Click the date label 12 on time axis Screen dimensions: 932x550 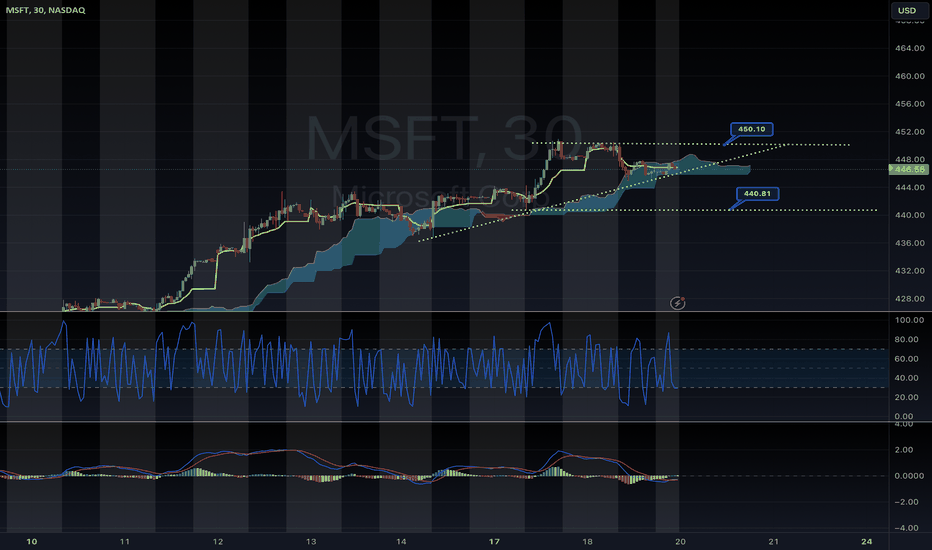218,541
